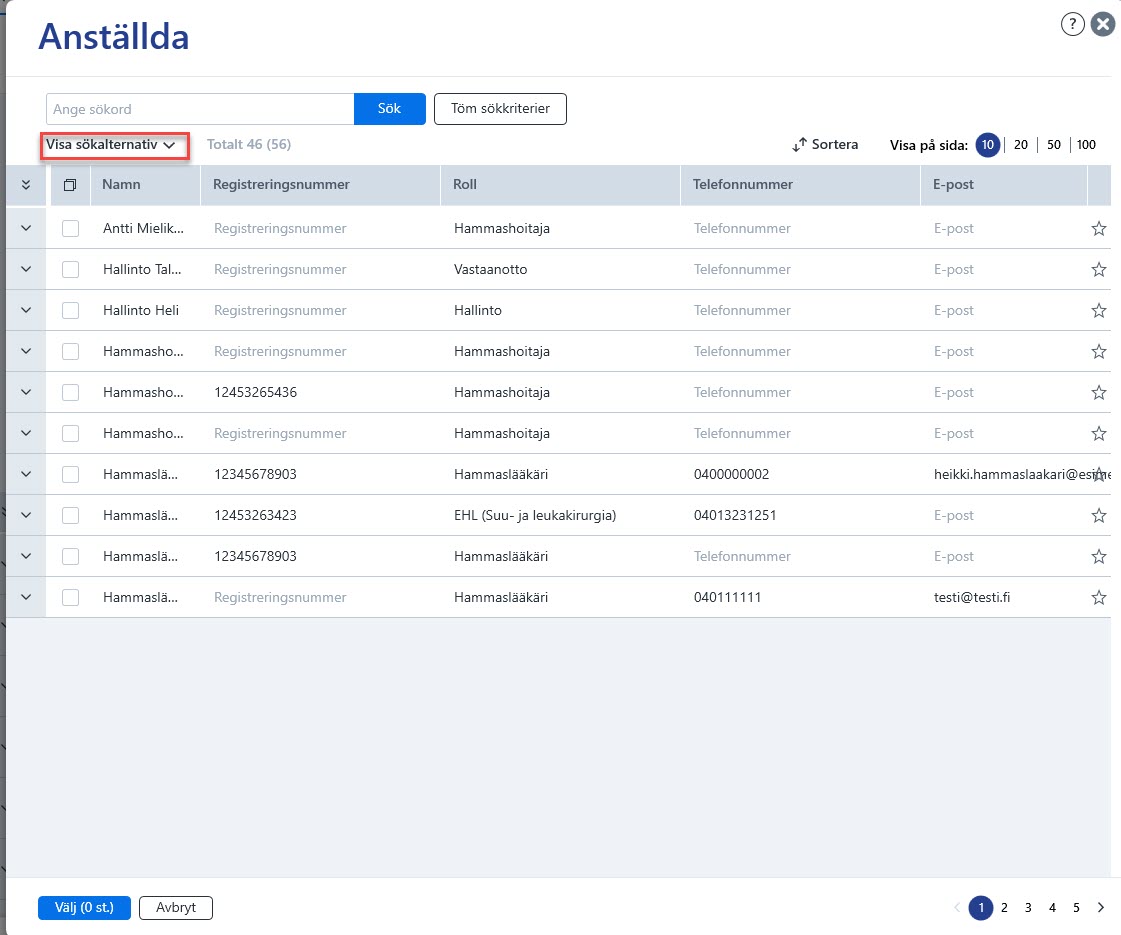Click the previous page left arrow
This screenshot has height=935, width=1121.
point(957,908)
